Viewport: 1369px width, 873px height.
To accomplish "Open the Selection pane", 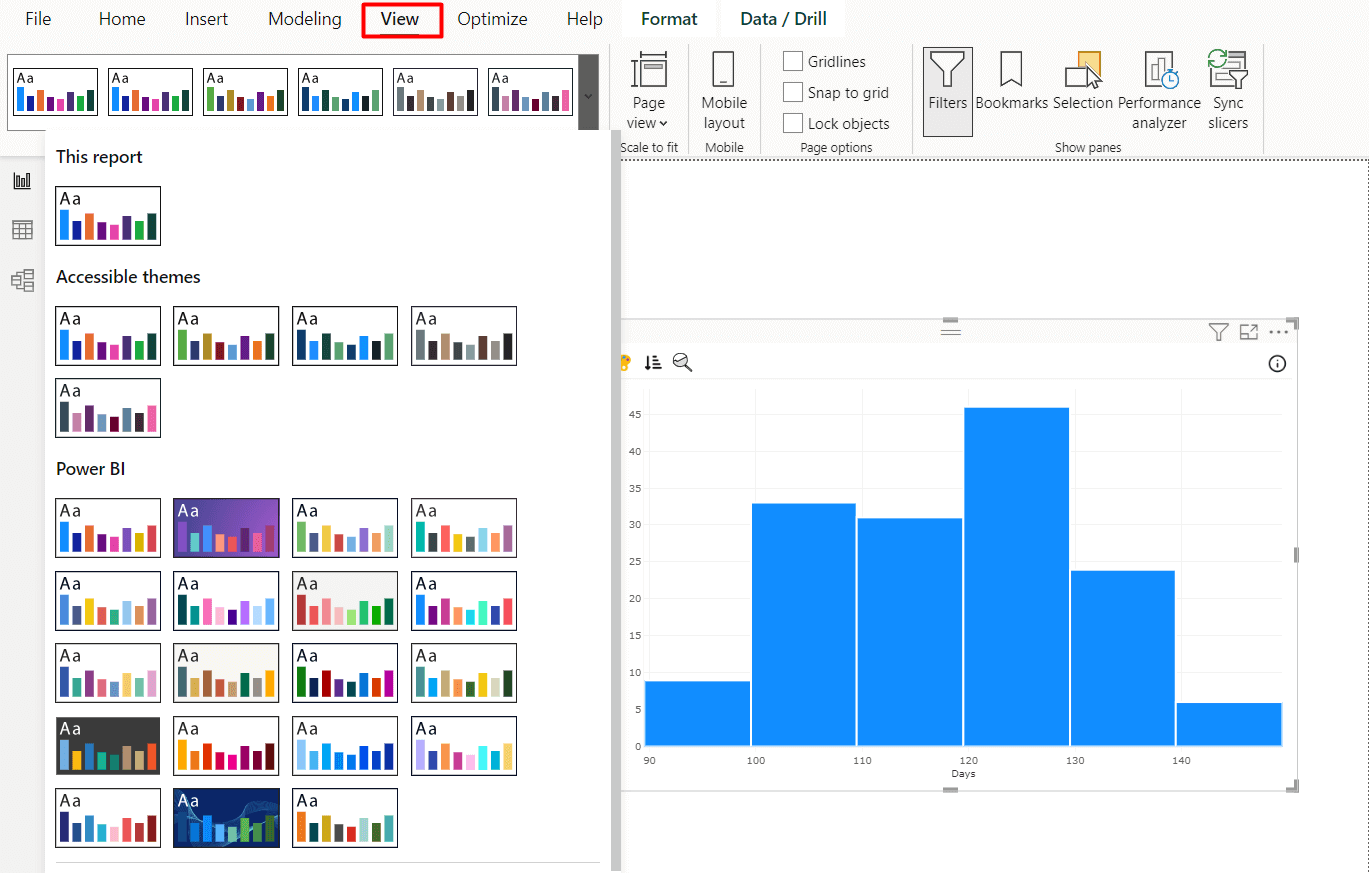I will (1083, 90).
